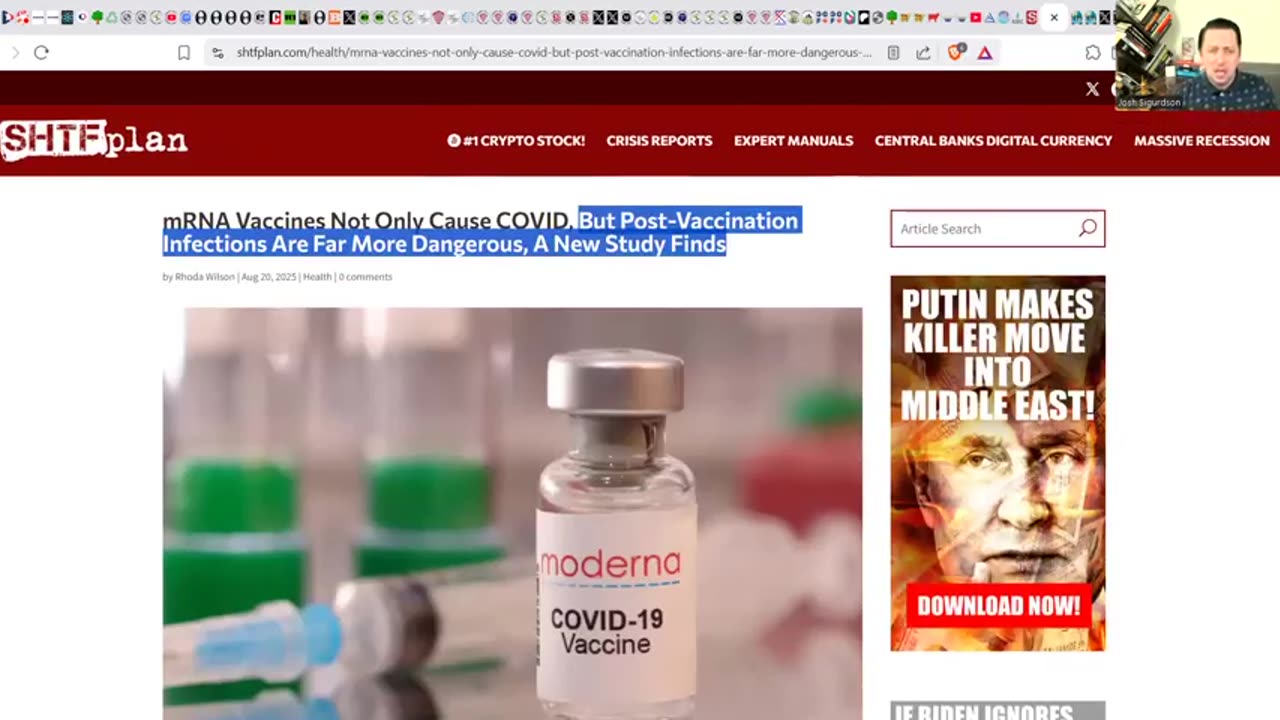Click the DOWNLOAD NOW! ad button
This screenshot has height=720, width=1280.
pos(998,605)
